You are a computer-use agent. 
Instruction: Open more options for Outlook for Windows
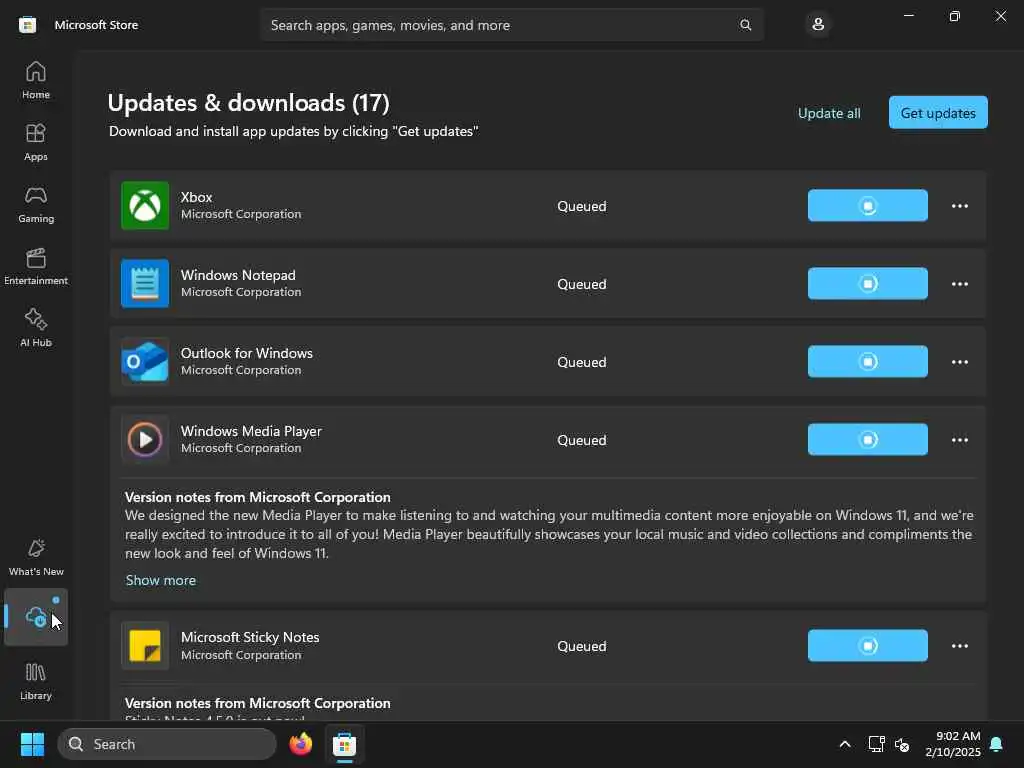[x=959, y=362]
